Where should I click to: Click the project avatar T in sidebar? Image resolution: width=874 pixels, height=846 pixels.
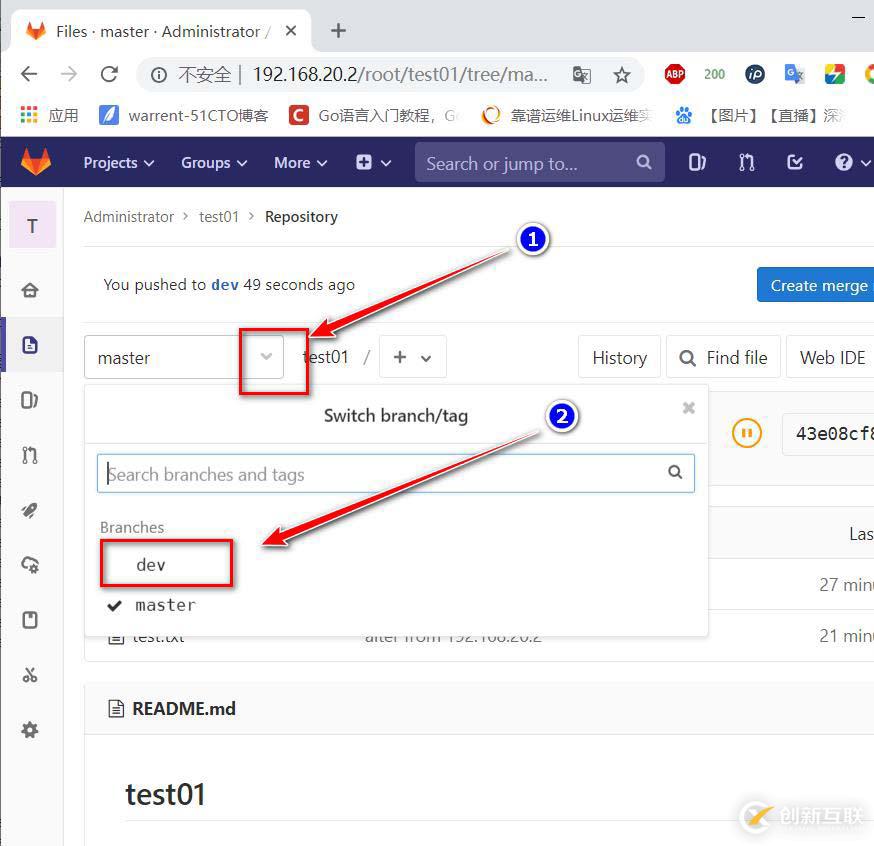(32, 225)
